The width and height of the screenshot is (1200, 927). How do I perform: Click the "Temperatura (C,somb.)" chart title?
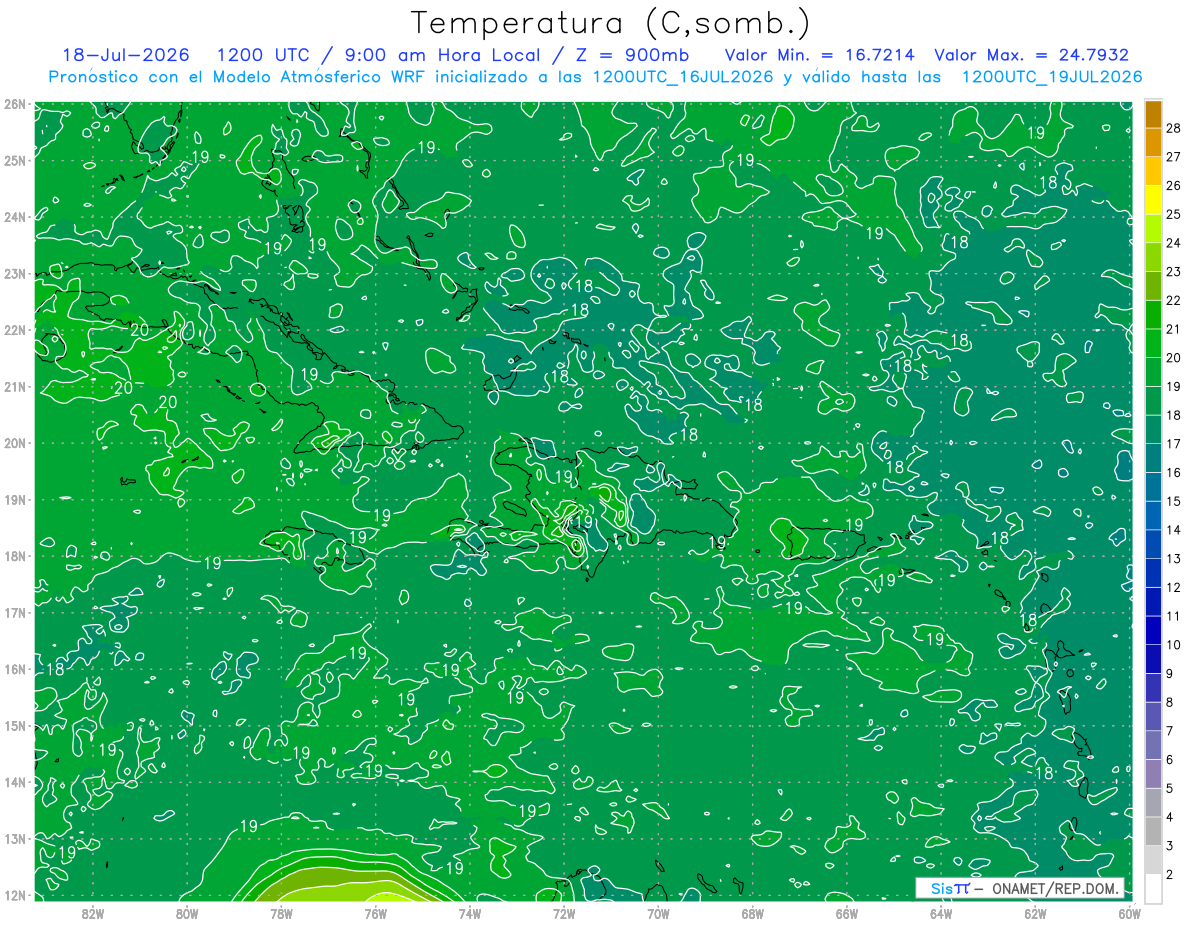(x=611, y=23)
